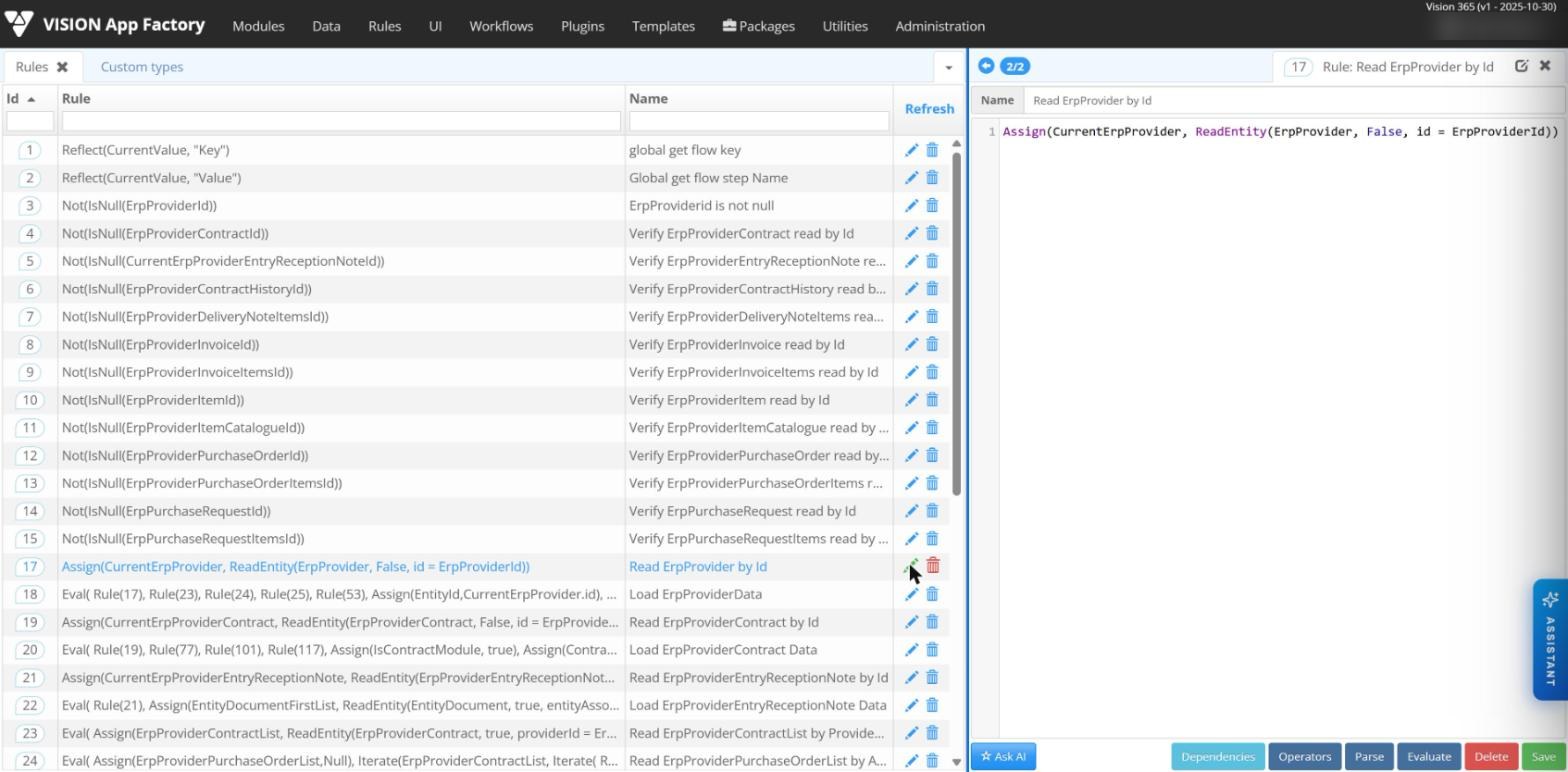
Task: Switch to the Custom types tab
Action: click(142, 67)
